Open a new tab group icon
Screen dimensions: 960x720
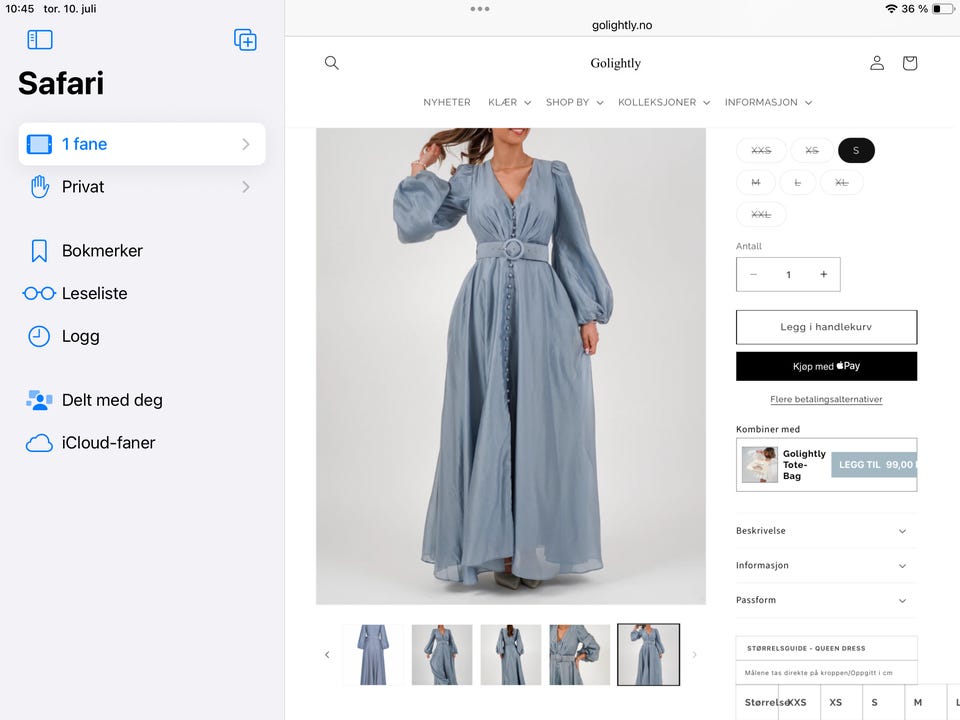point(245,40)
